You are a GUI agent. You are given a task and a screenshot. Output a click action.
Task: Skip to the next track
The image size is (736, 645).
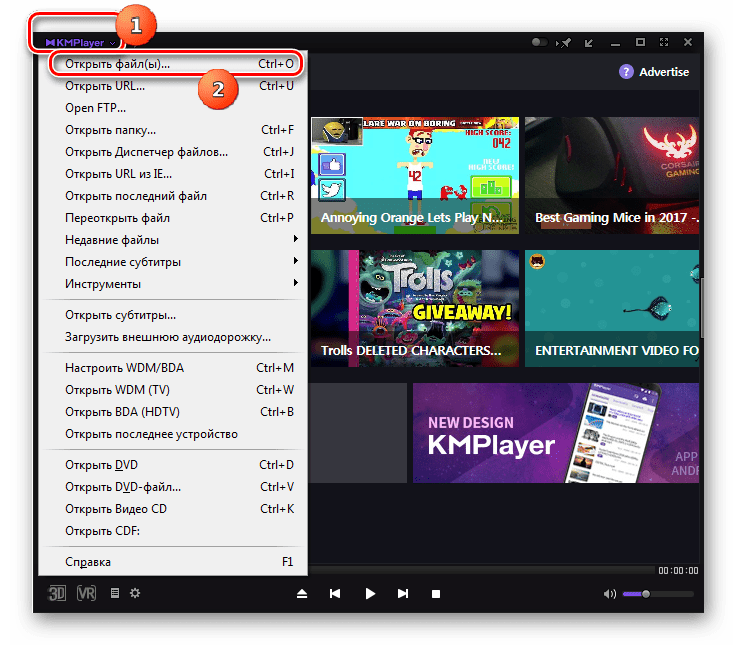(x=403, y=593)
